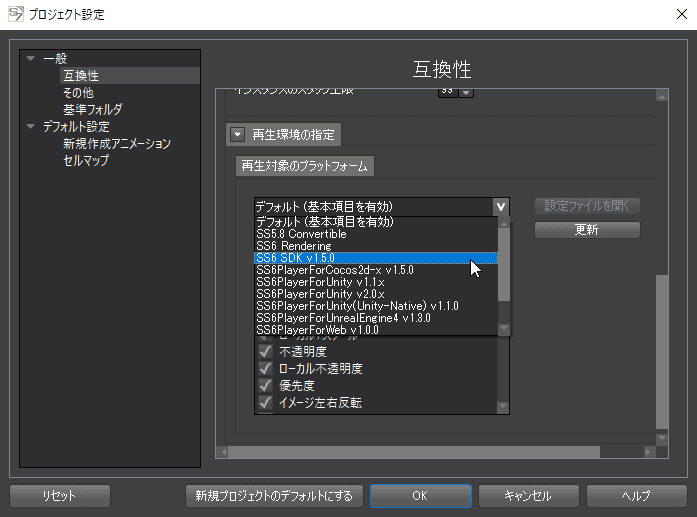Viewport: 697px width, 517px height.
Task: Click the horizontal scrollbar thumb
Action: pos(414,452)
